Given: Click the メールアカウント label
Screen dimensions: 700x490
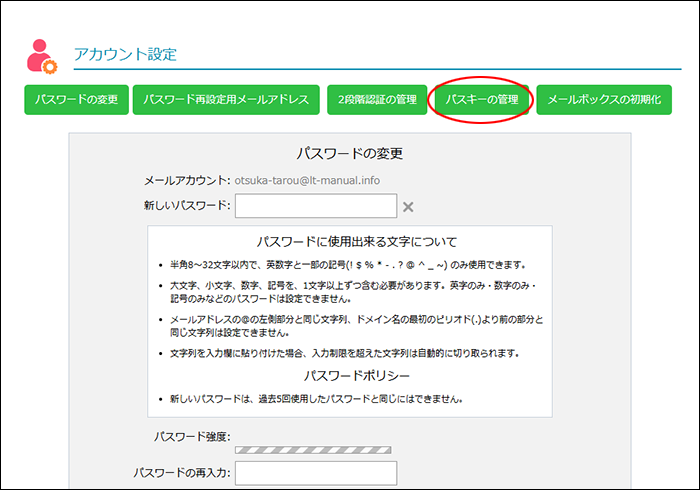Looking at the screenshot, I should [x=187, y=180].
